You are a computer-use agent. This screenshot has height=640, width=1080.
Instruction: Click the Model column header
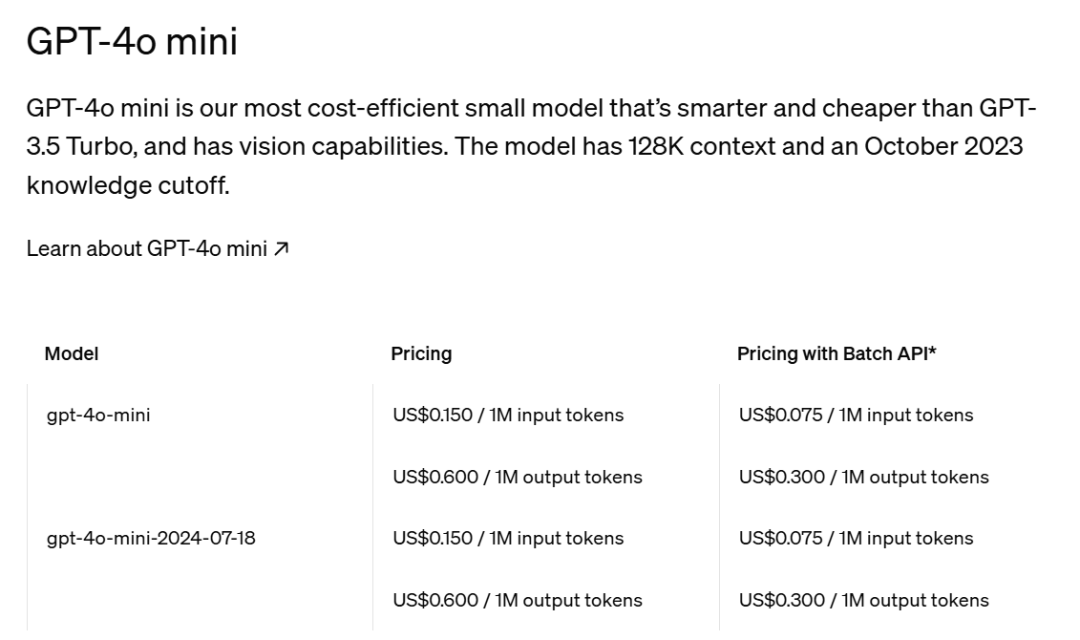tap(71, 353)
